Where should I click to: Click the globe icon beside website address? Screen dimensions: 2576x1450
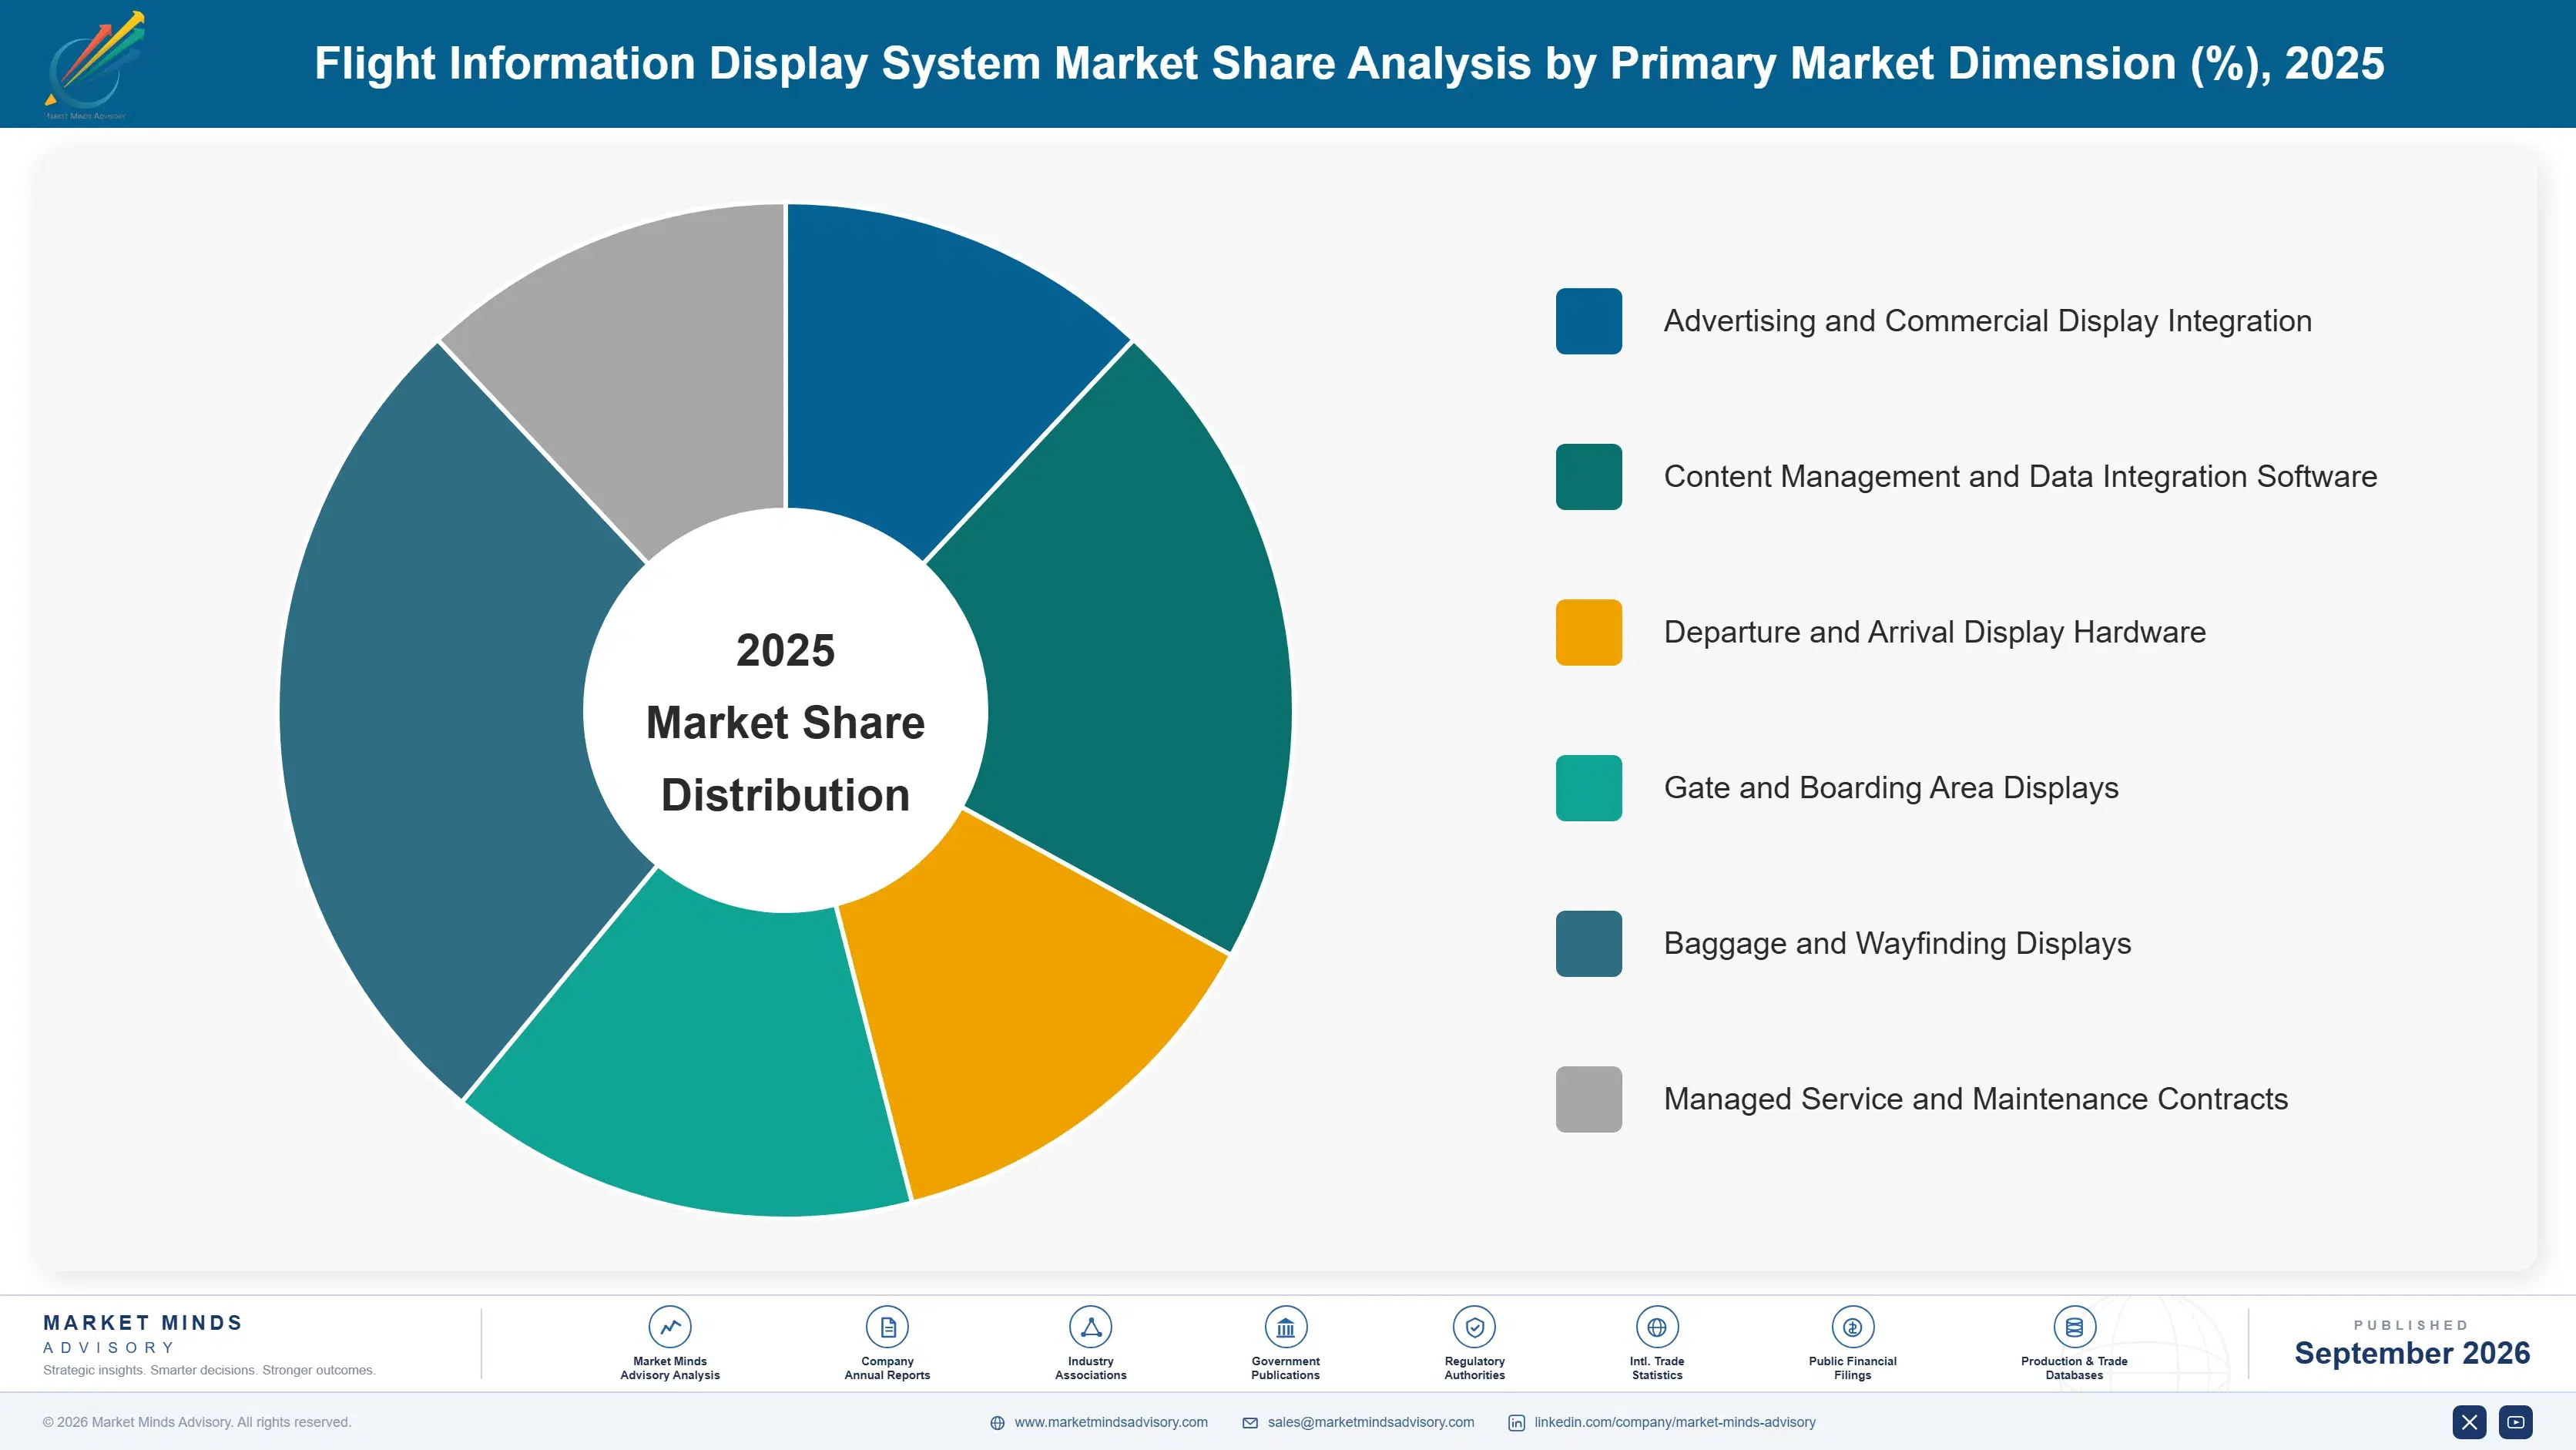point(997,1423)
